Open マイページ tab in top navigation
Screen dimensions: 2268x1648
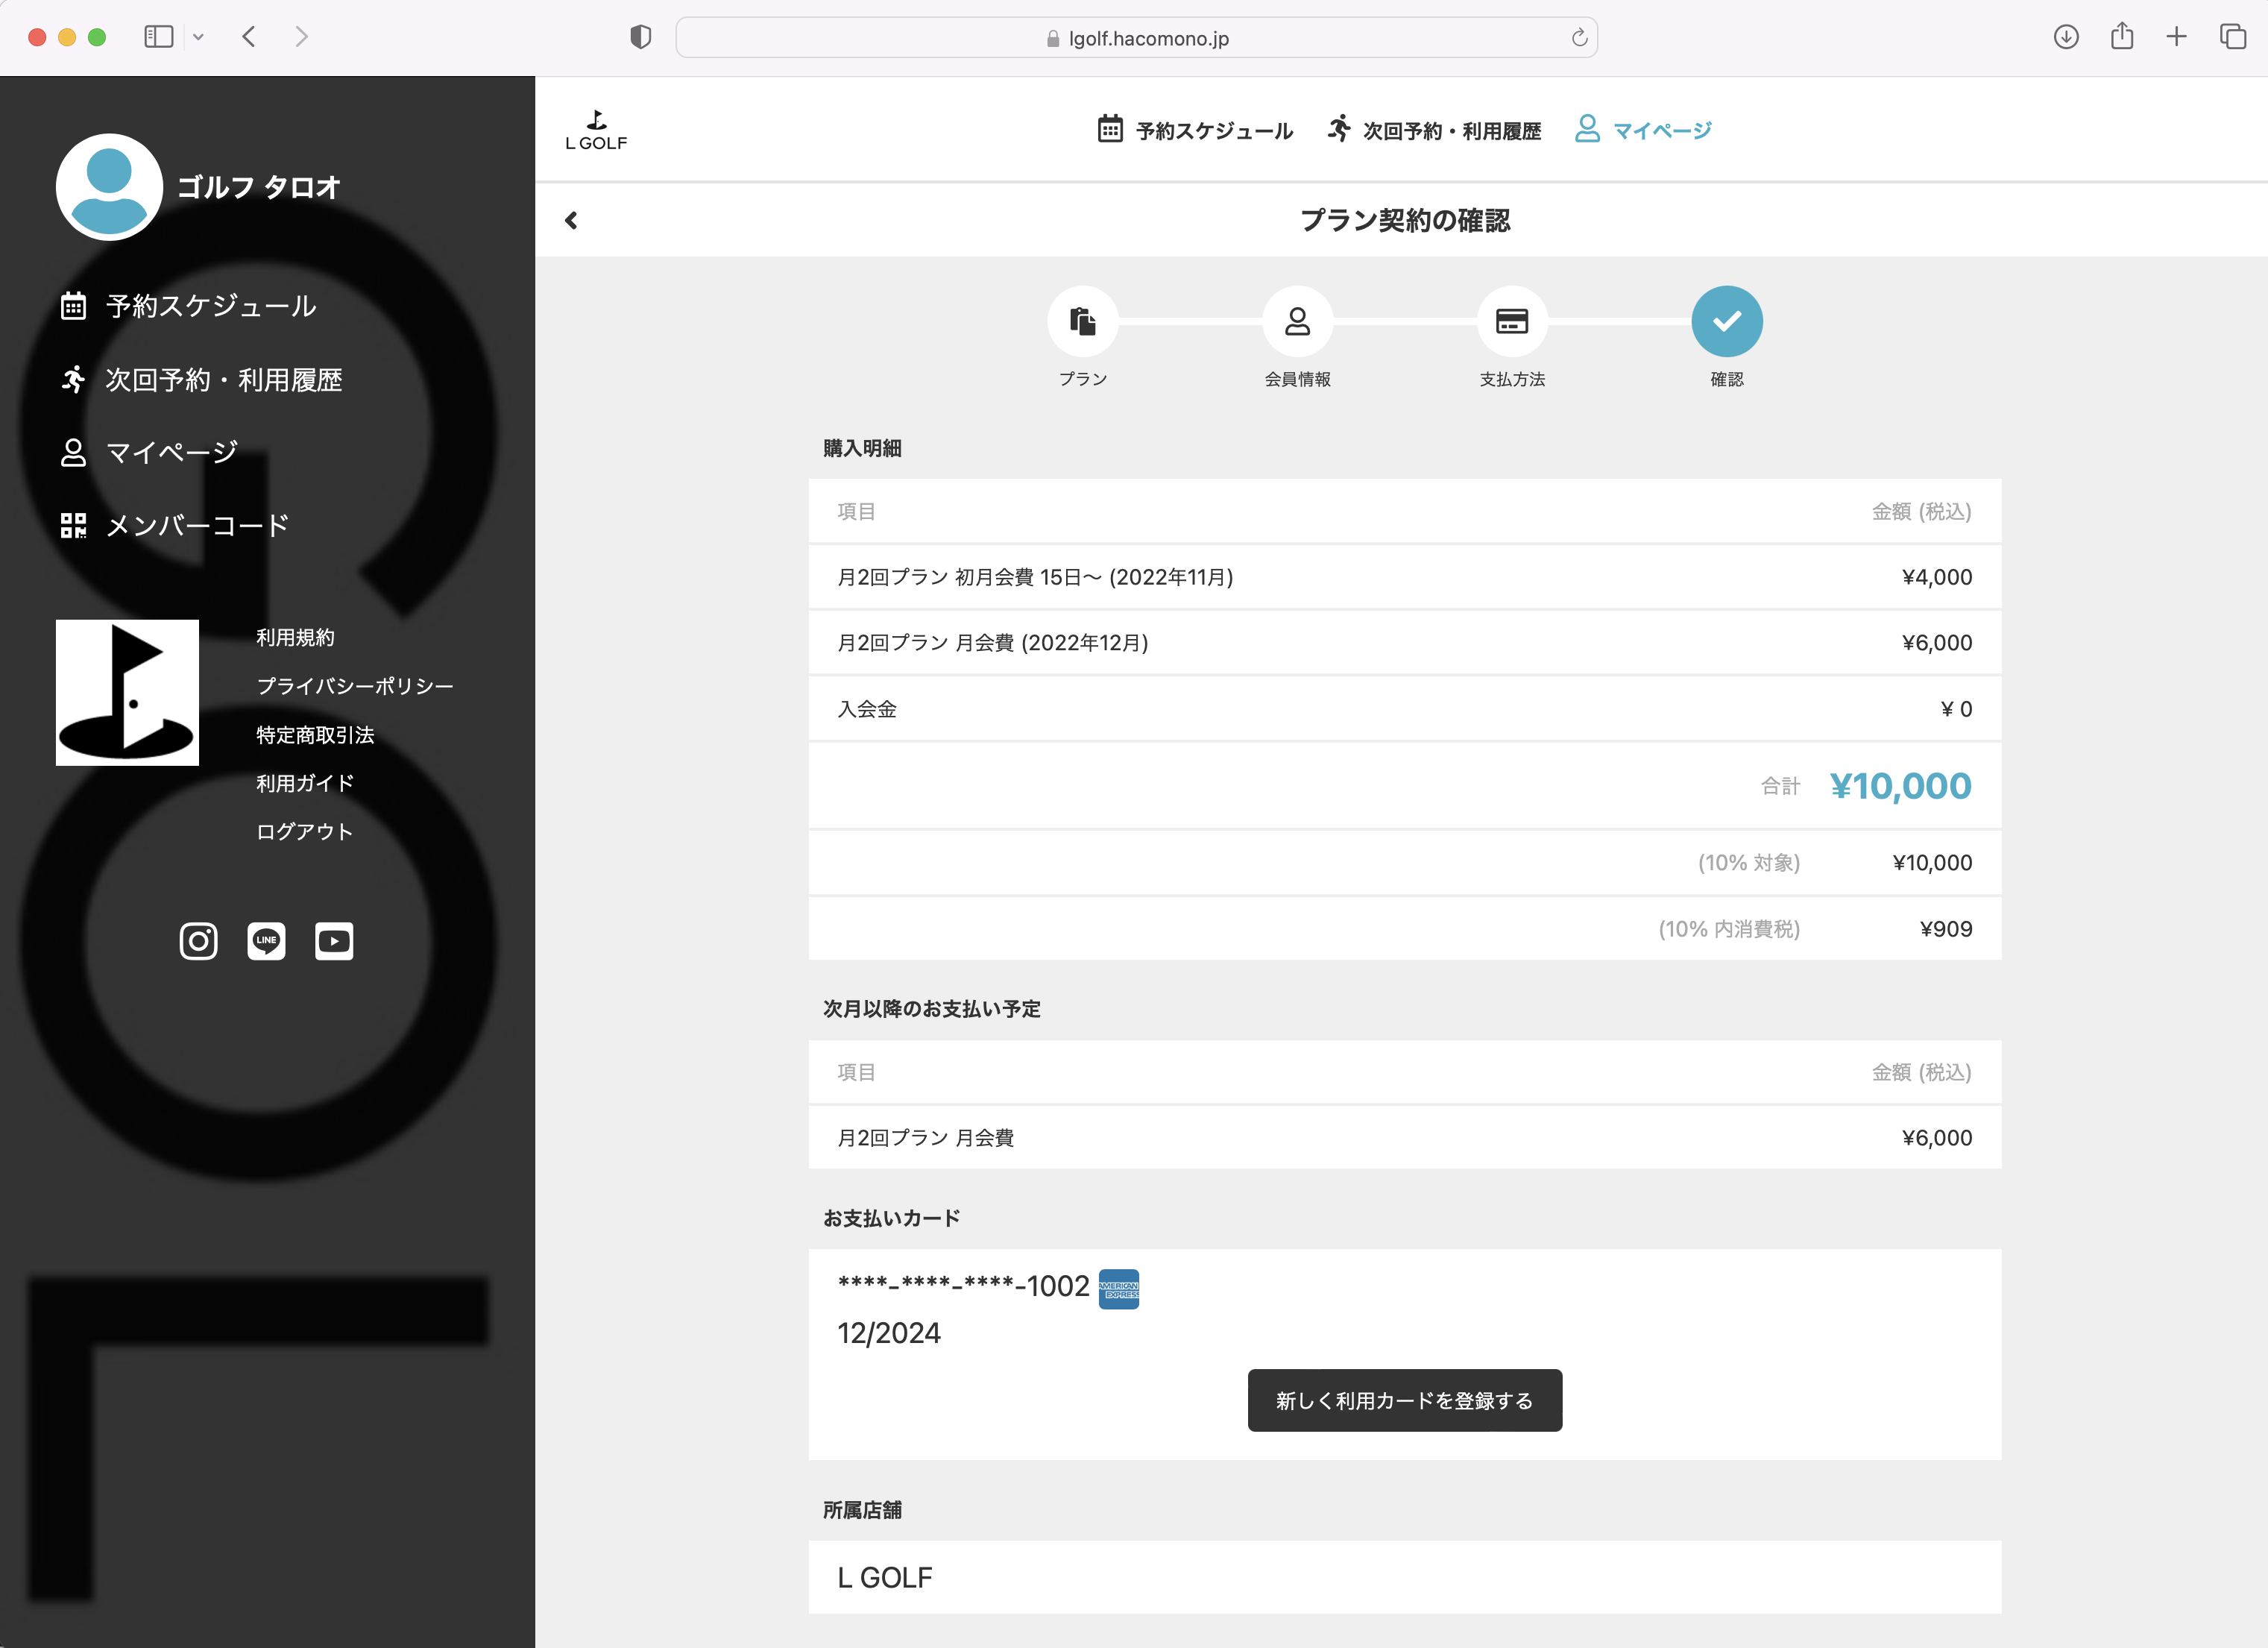1643,130
